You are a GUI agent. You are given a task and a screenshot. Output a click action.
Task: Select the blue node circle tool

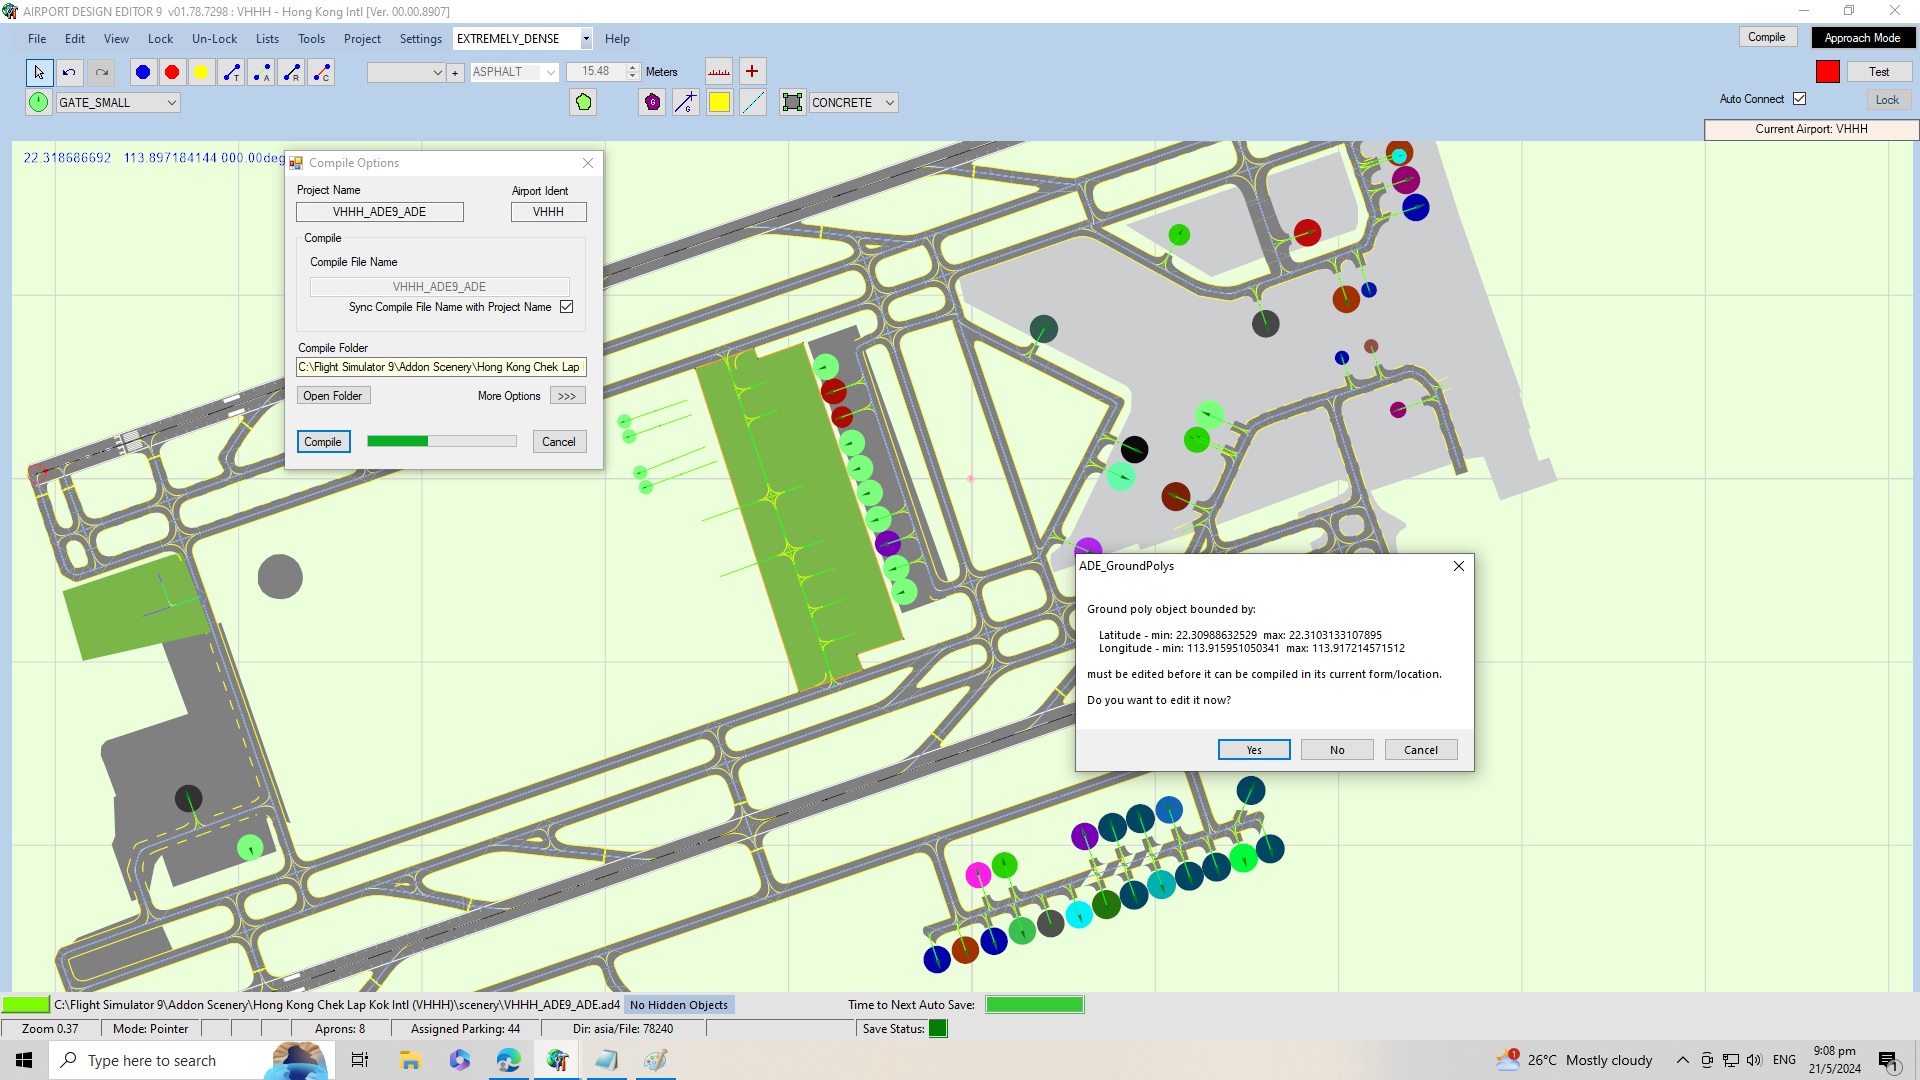coord(143,72)
